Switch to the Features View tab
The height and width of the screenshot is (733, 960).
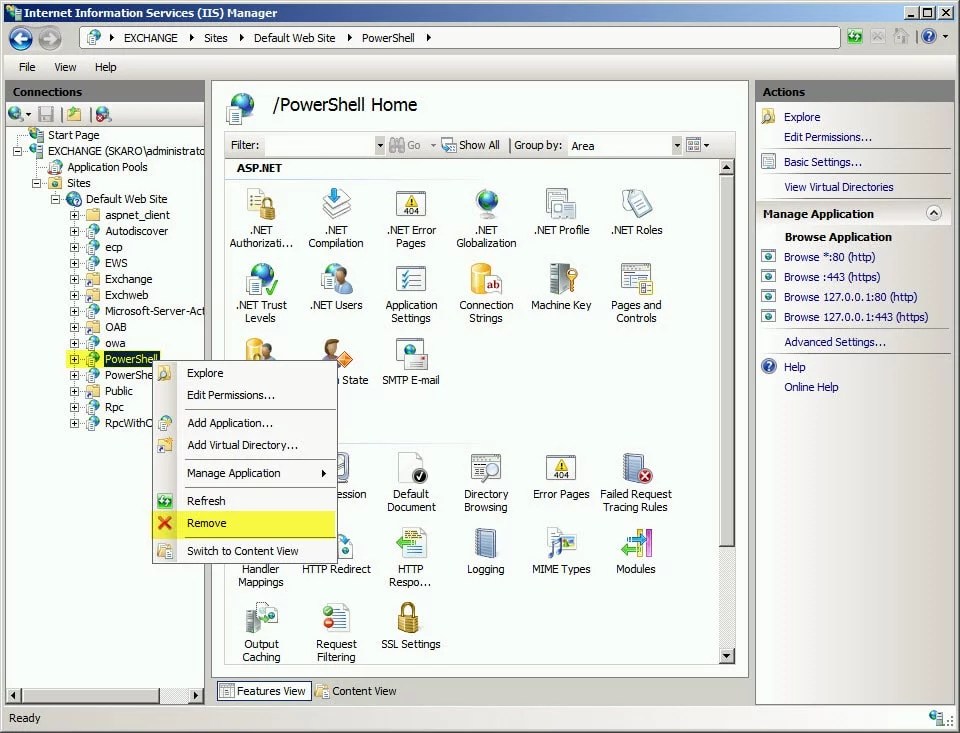[x=264, y=691]
